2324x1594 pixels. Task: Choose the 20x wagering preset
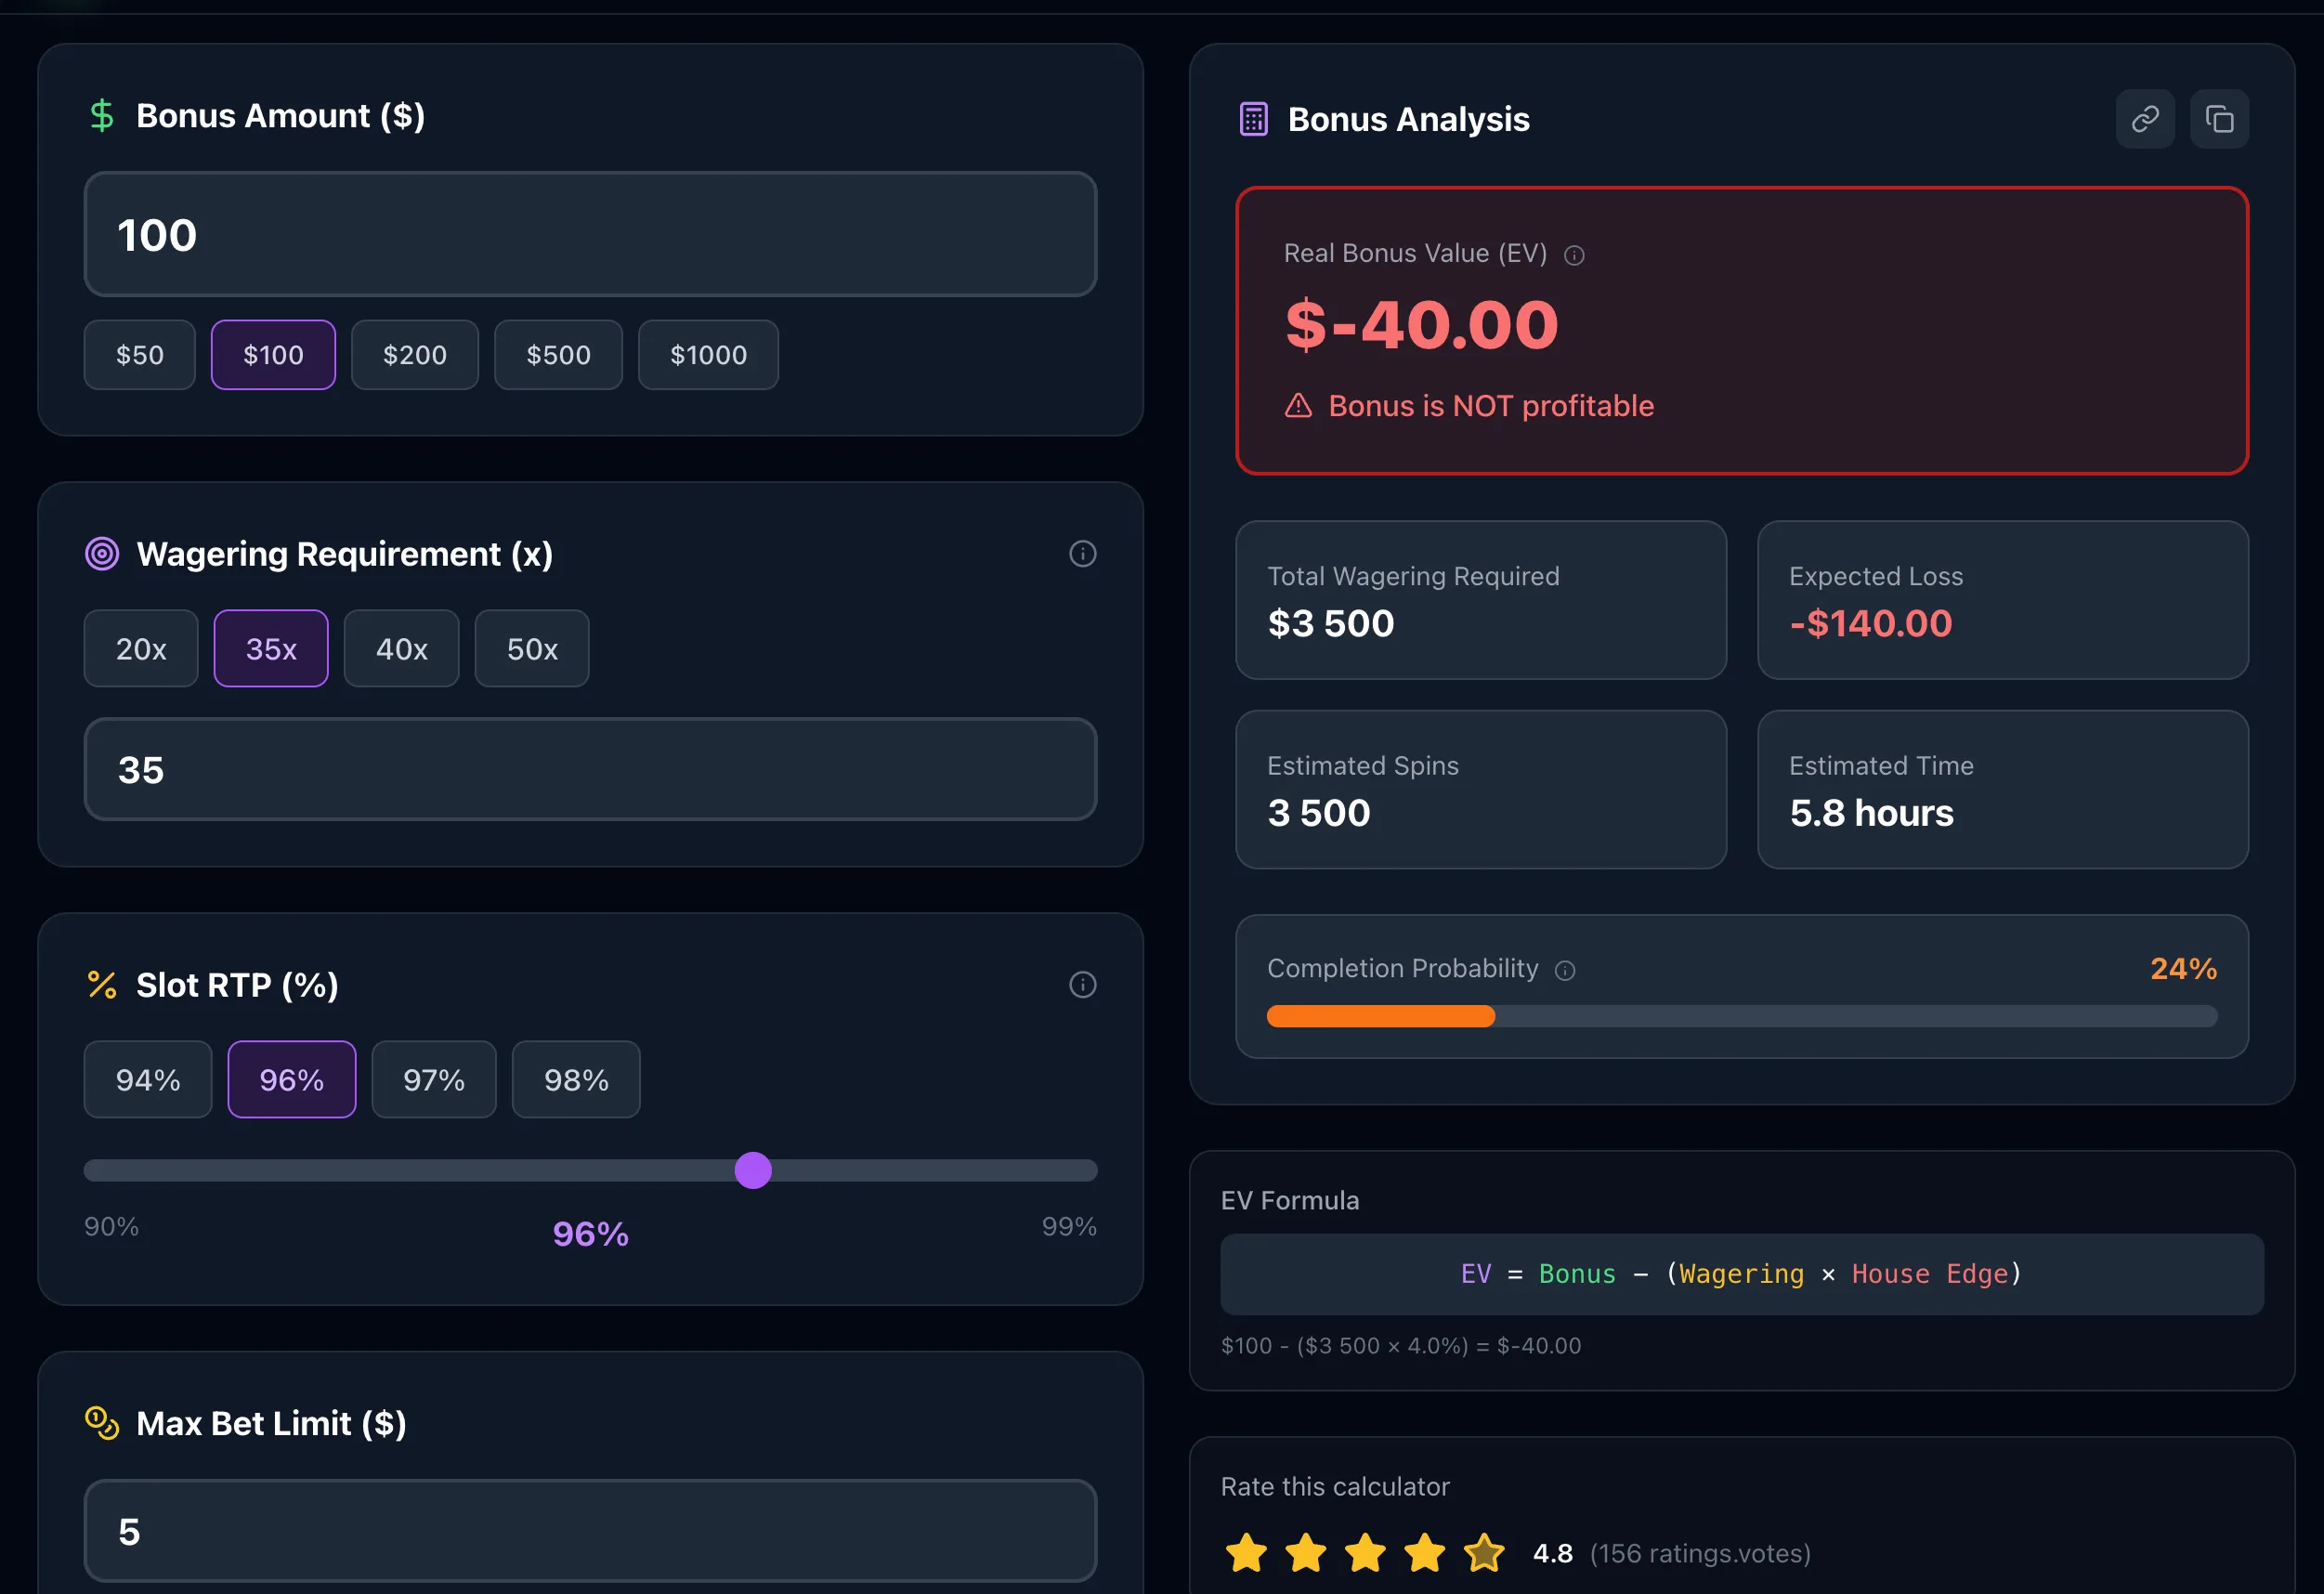141,649
